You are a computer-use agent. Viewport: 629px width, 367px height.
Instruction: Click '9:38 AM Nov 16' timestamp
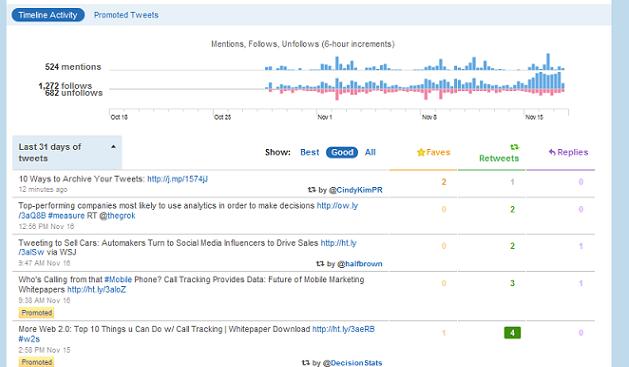coord(44,300)
